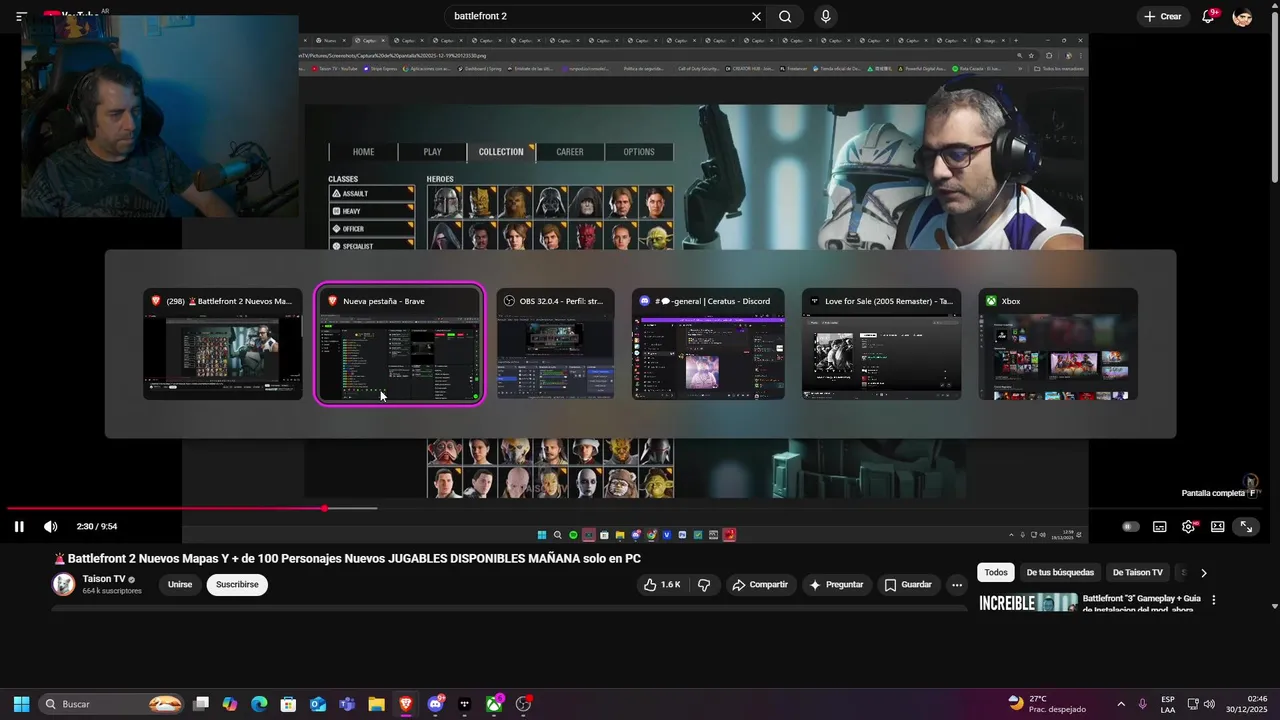
Task: Start voice search with the microphone
Action: click(825, 16)
